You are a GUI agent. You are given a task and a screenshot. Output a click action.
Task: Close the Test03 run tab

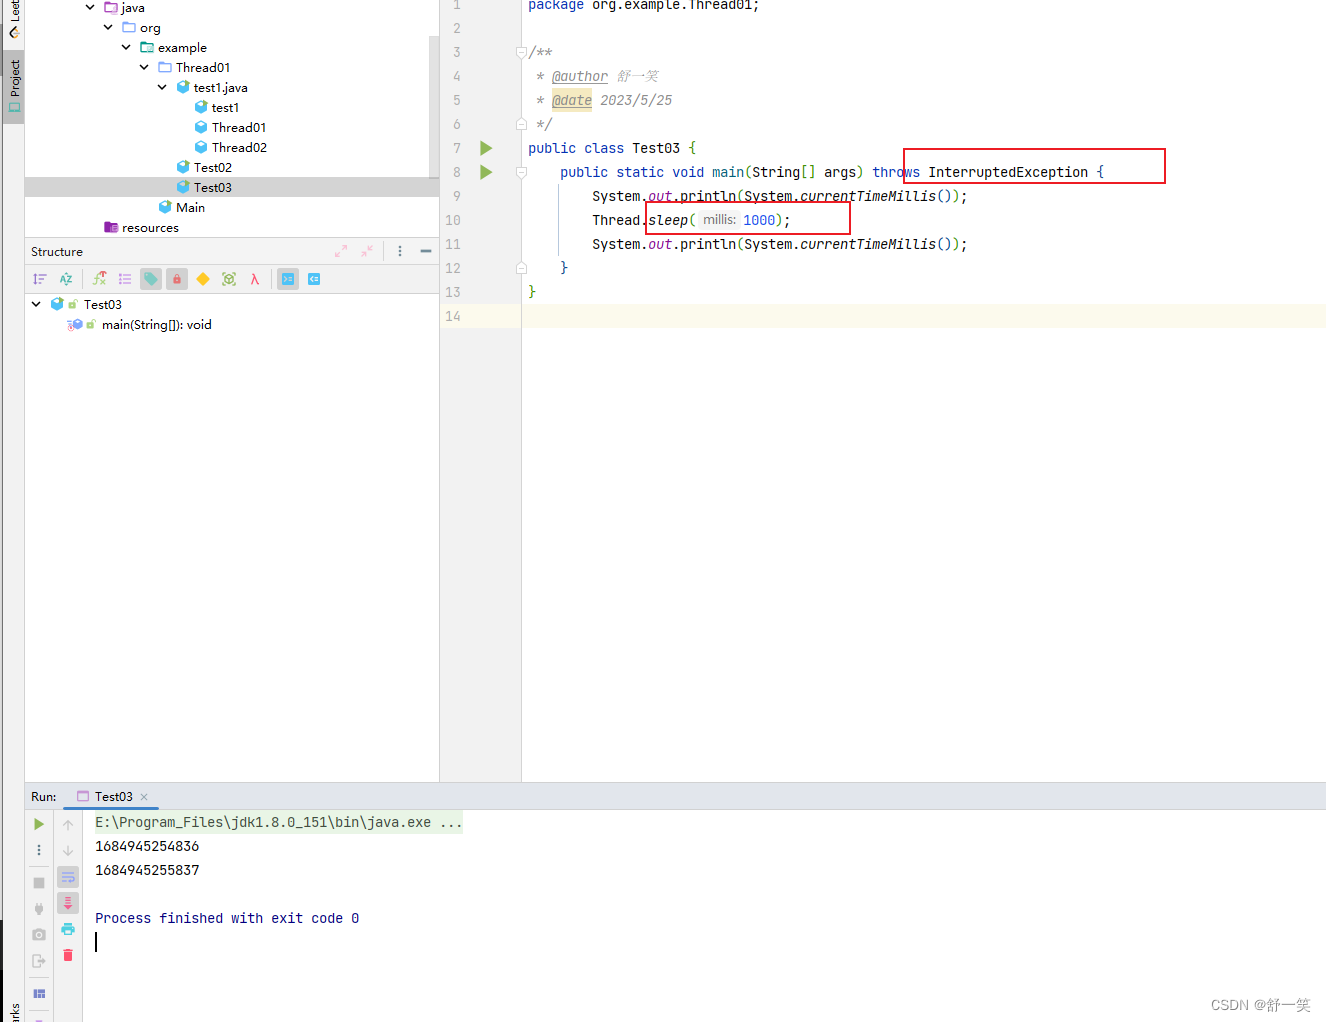(144, 797)
